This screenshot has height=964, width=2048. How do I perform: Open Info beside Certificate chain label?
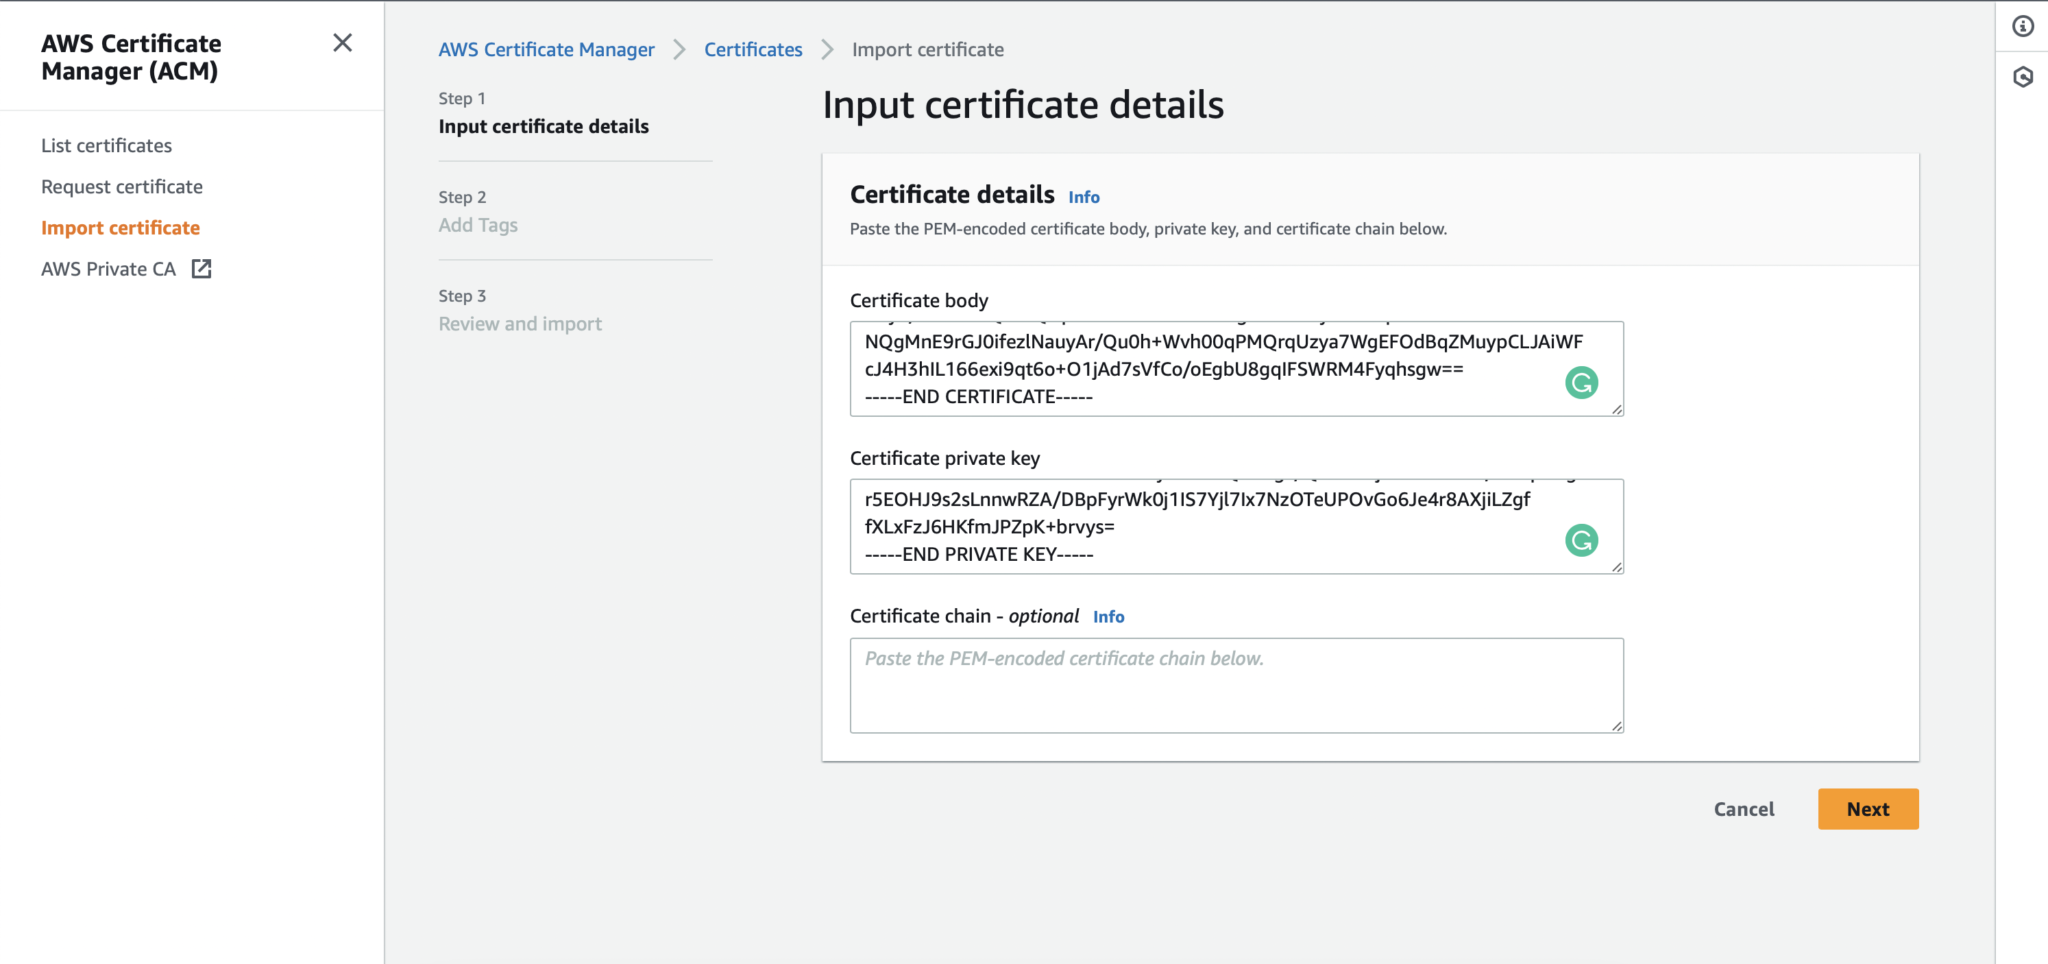tap(1108, 616)
